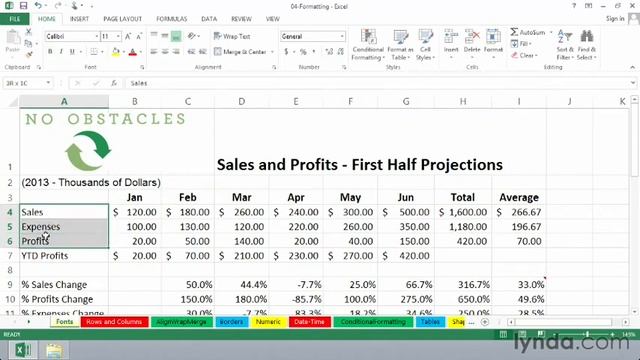This screenshot has width=640, height=360.
Task: Apply Percent Style icon
Action: tap(303, 52)
